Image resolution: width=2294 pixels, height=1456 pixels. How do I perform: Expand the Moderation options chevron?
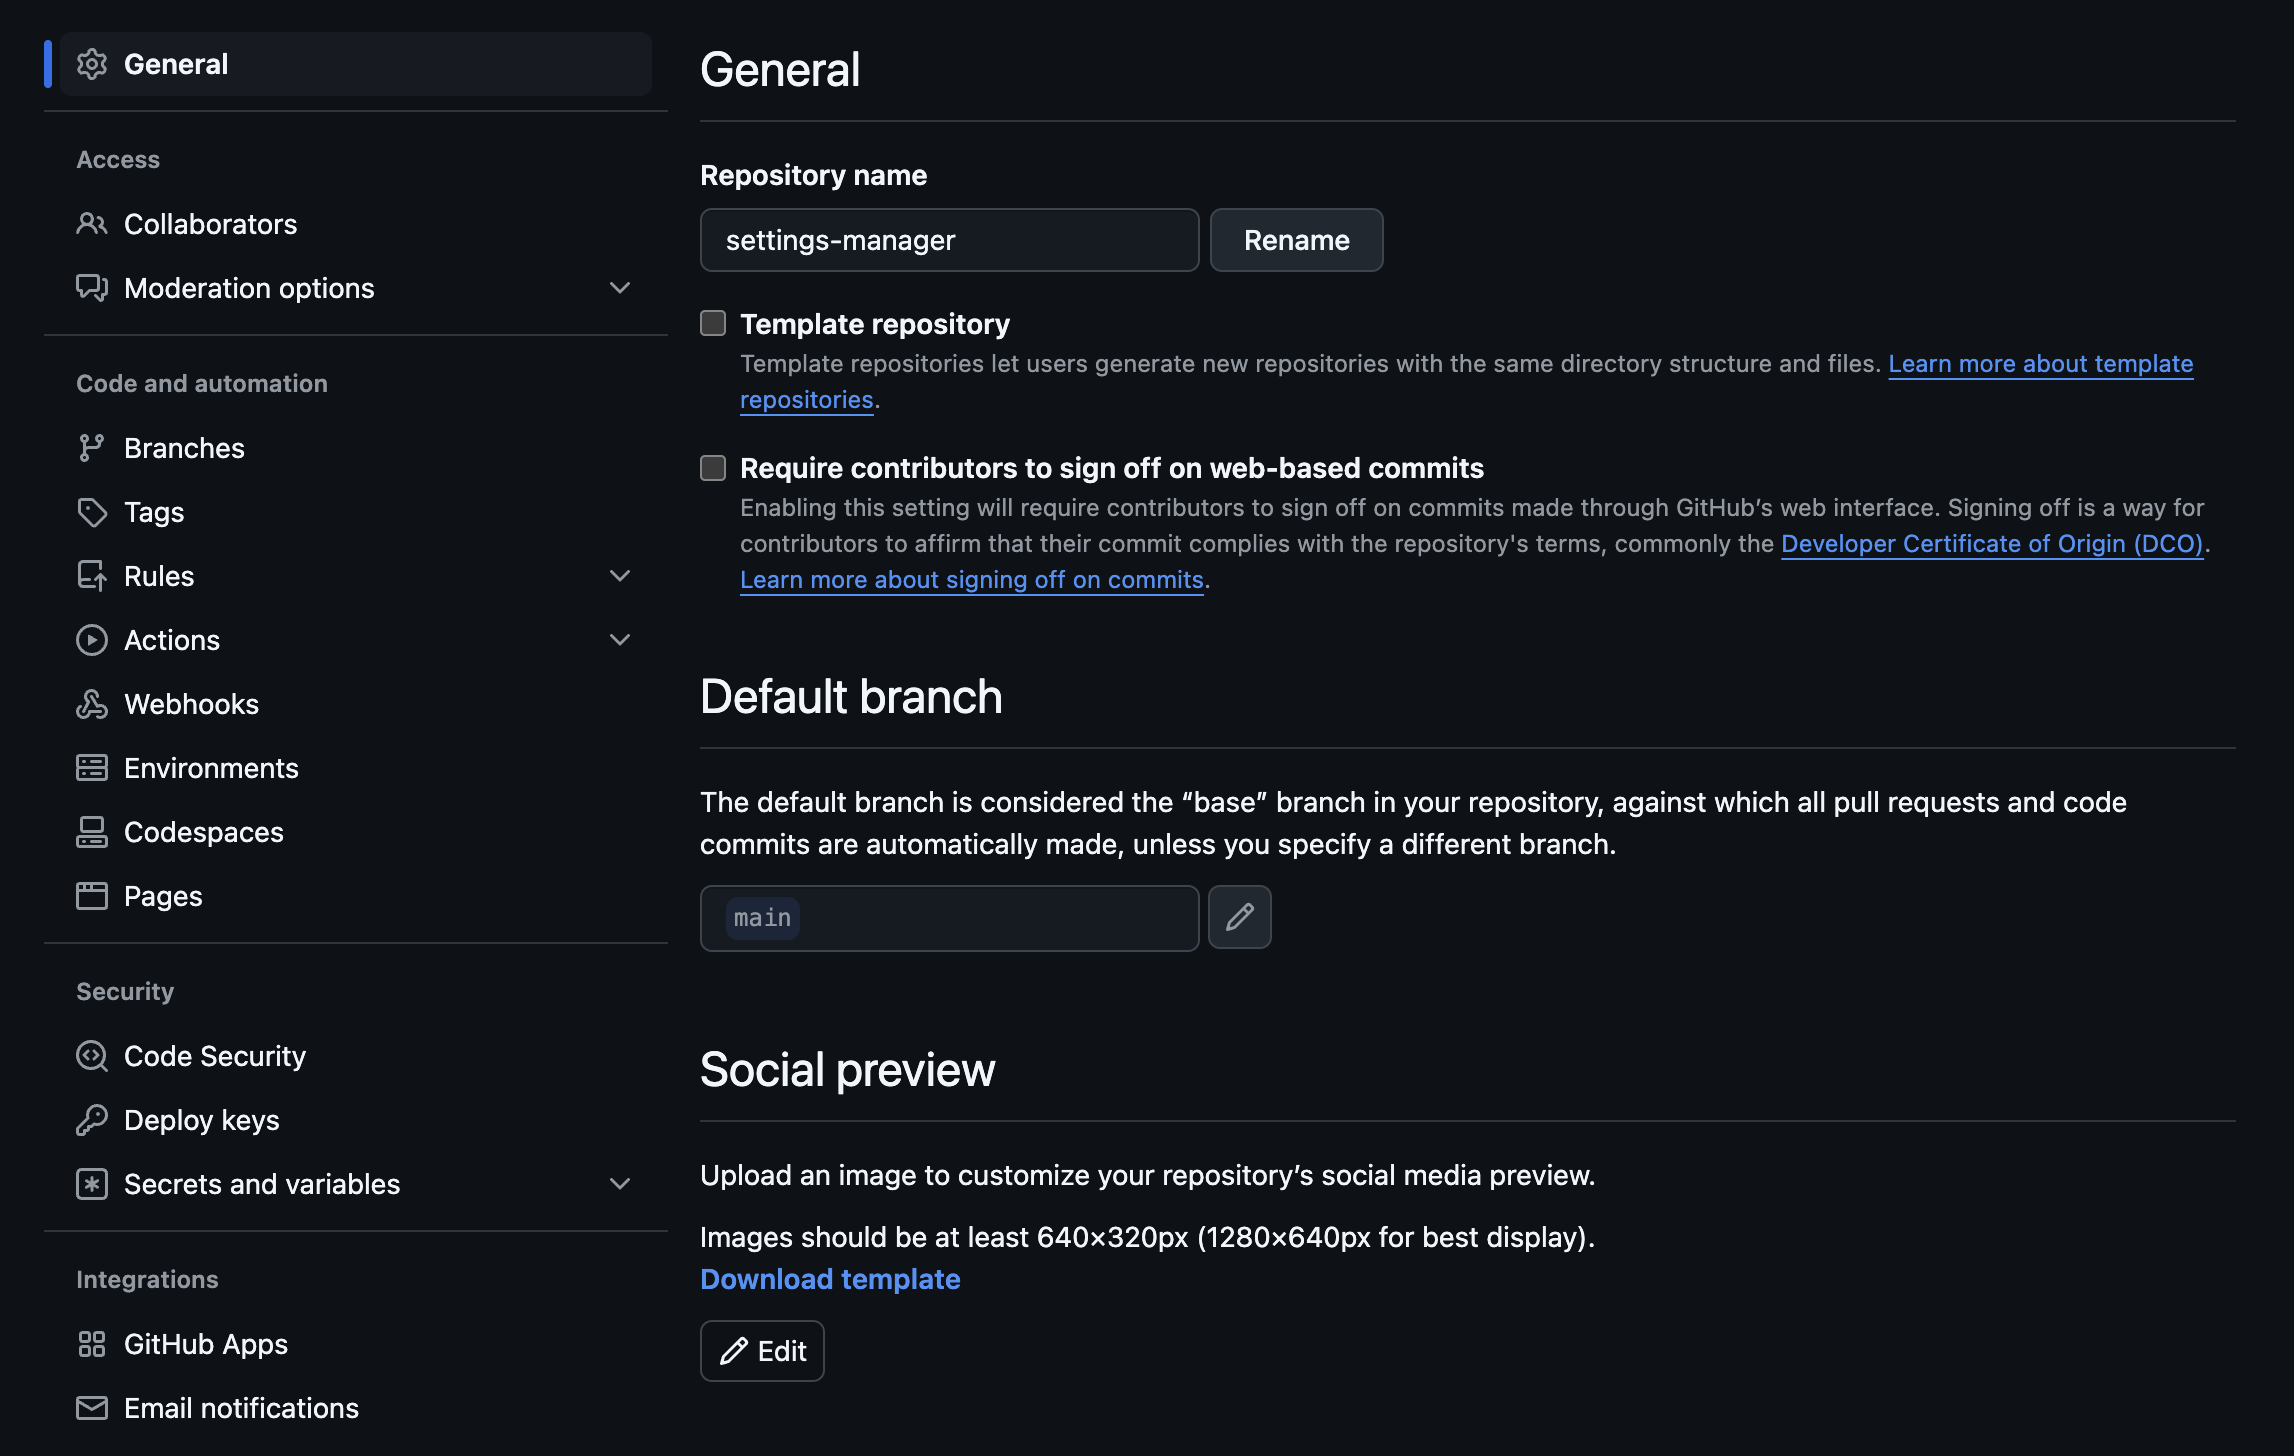tap(619, 288)
